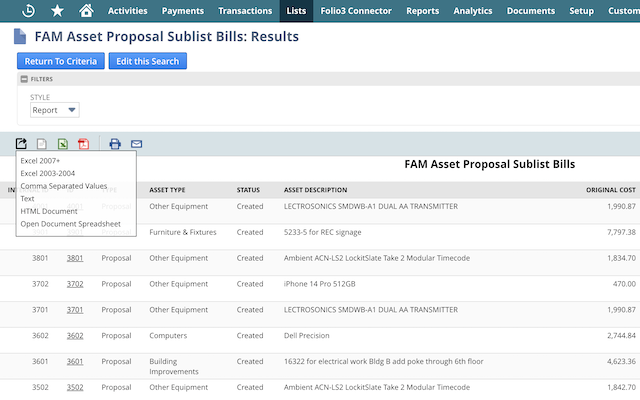The image size is (640, 400).
Task: Go to the Home icon
Action: click(x=86, y=11)
